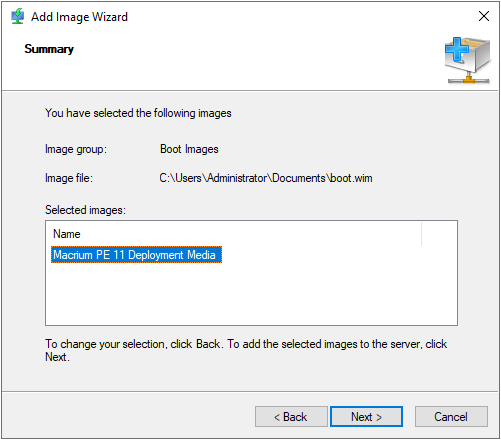Screen dimensions: 501x440
Task: Click the Boot Images group value
Action: pos(189,149)
